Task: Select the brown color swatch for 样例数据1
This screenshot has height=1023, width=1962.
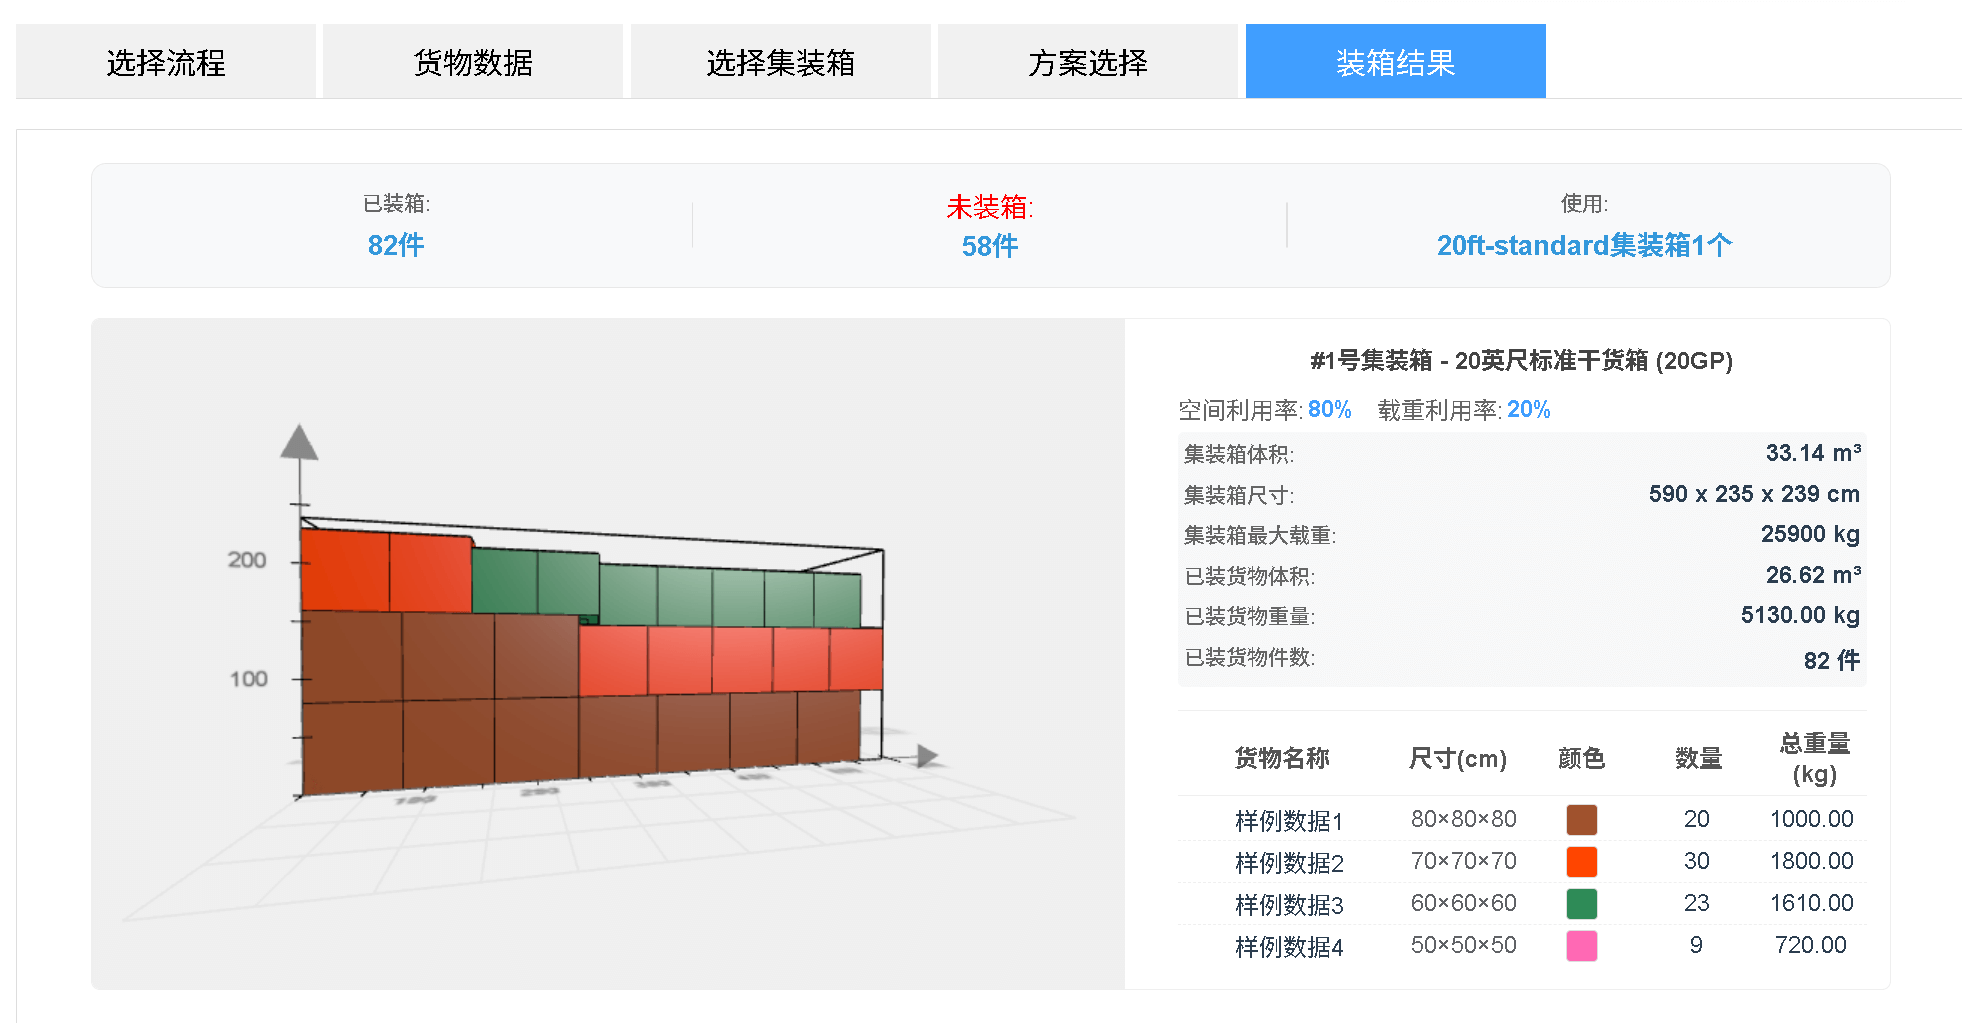Action: coord(1582,819)
